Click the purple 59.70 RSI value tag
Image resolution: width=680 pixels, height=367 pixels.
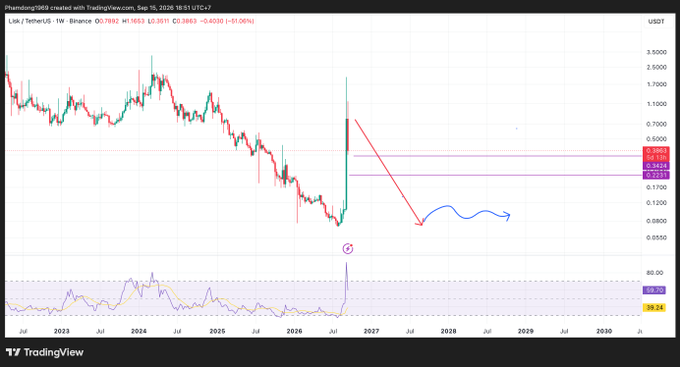(654, 290)
